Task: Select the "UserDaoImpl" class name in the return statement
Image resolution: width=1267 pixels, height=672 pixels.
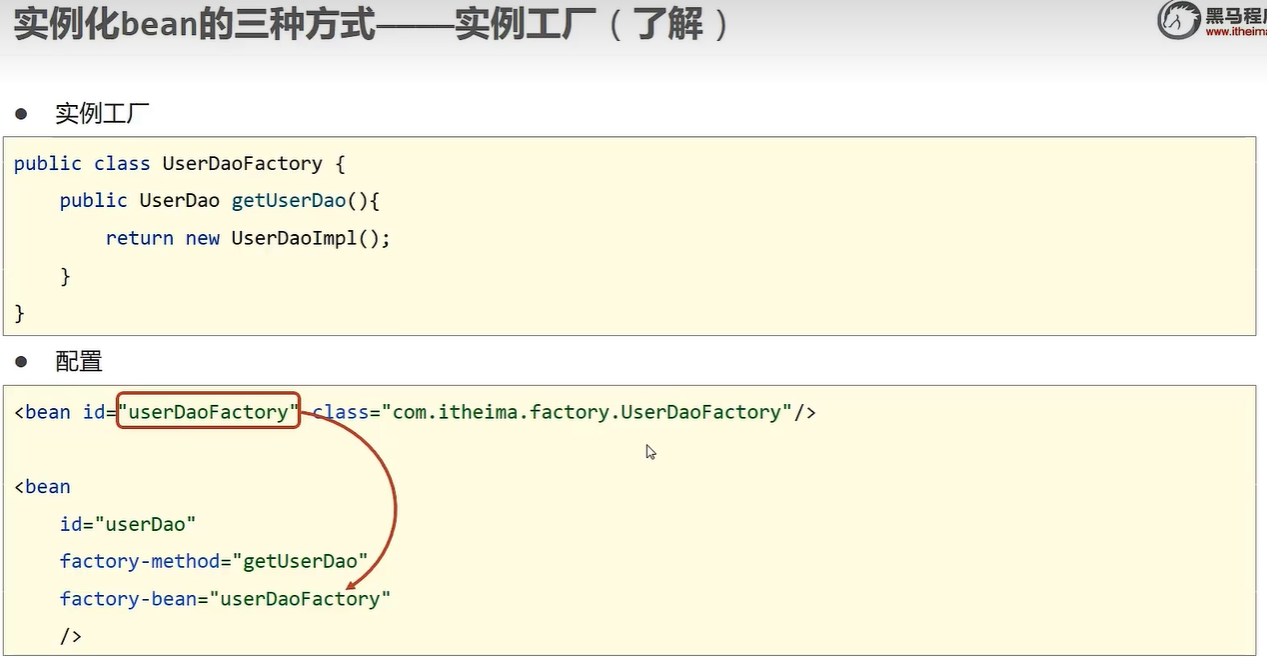Action: 294,238
